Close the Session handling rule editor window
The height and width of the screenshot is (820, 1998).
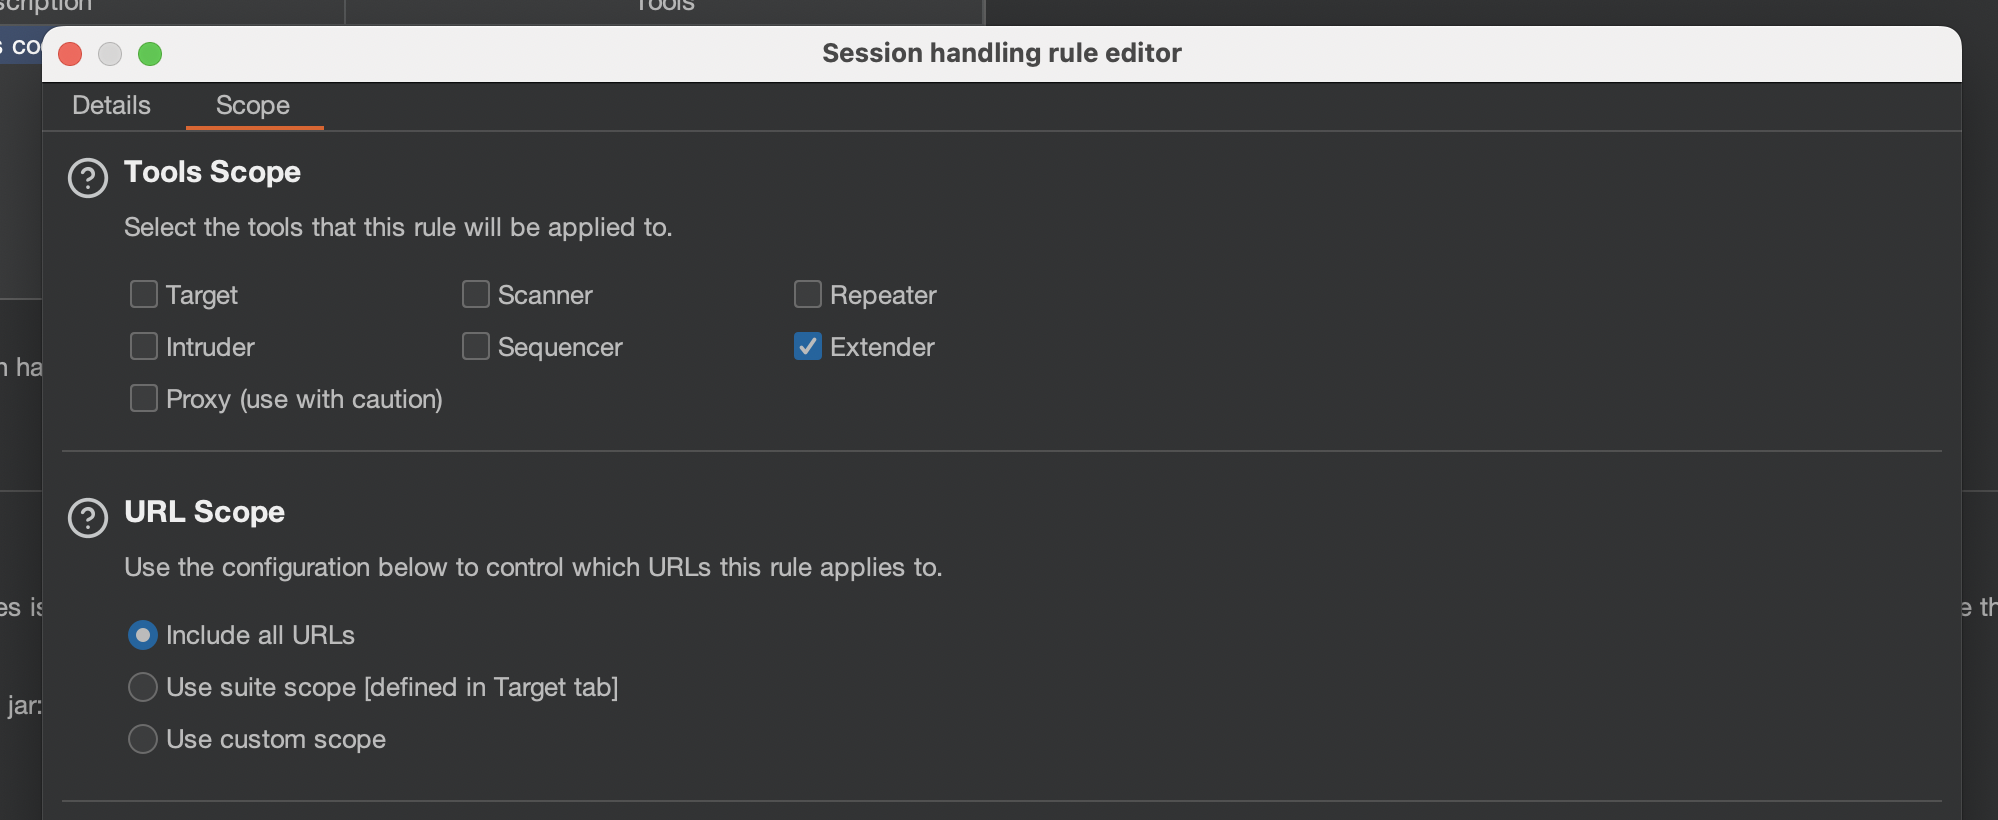[70, 54]
